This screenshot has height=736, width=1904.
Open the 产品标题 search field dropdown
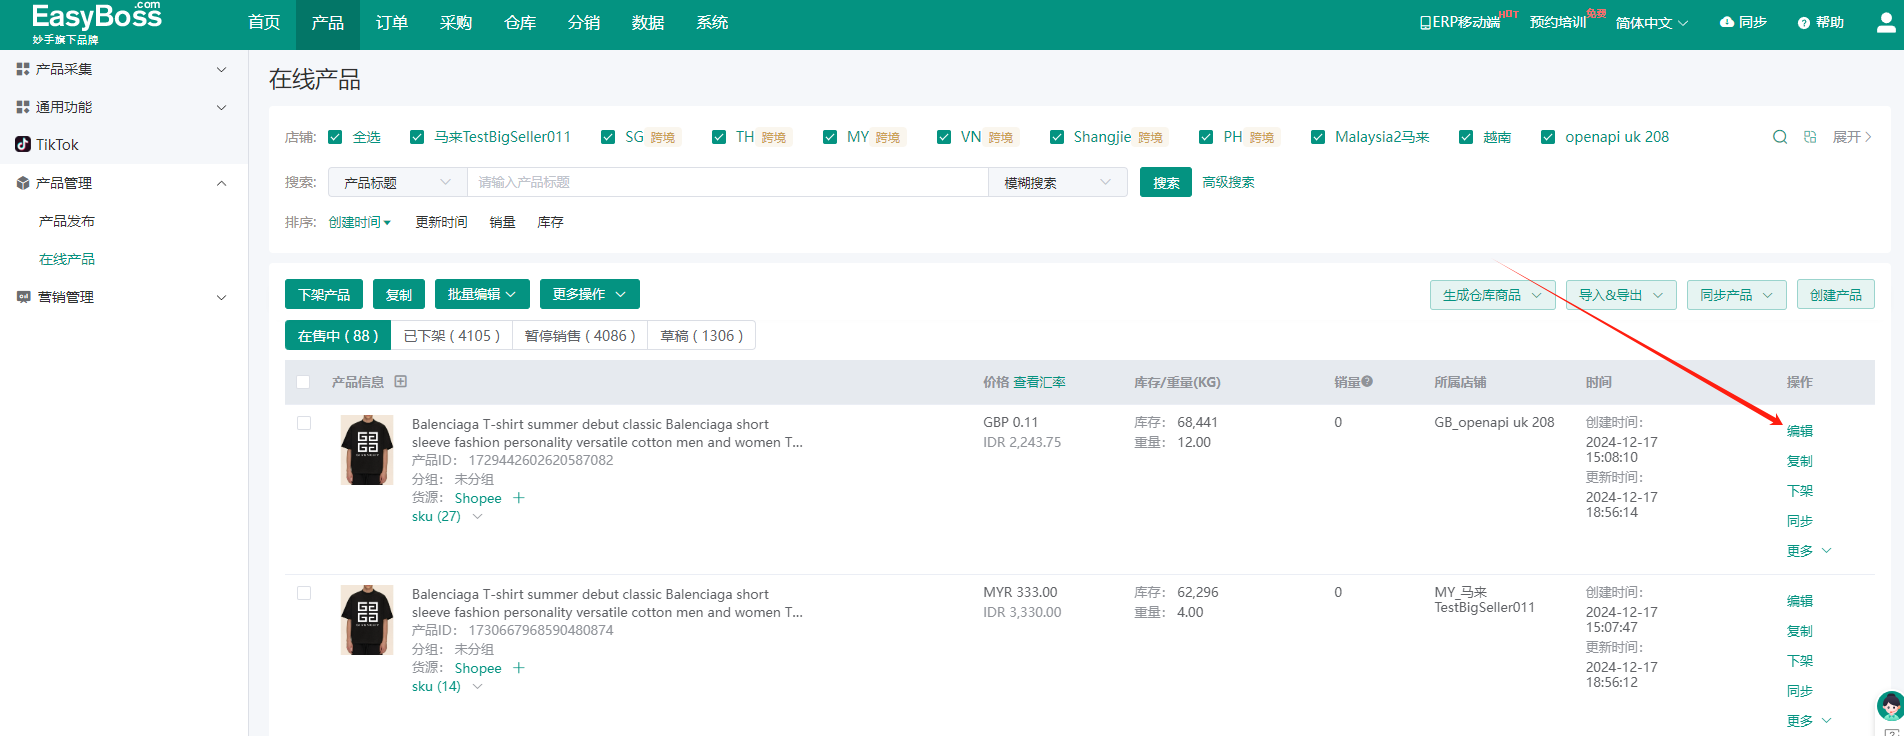click(398, 182)
